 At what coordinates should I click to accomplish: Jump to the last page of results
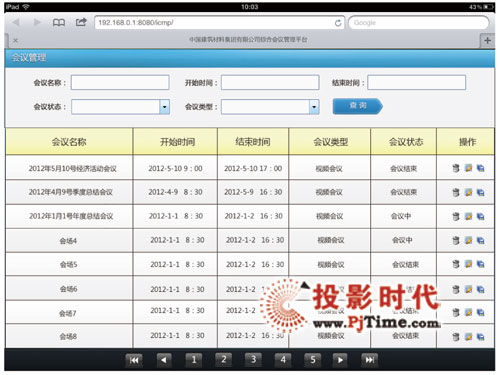[369, 360]
